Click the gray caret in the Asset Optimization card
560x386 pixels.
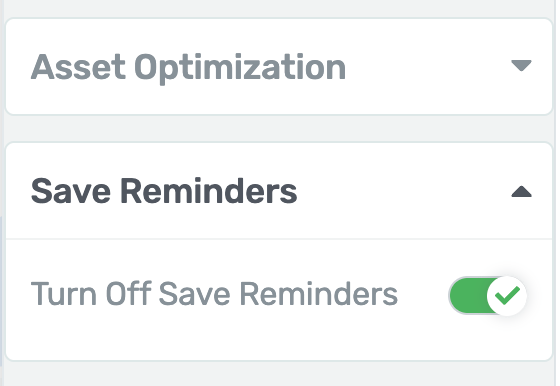(x=521, y=66)
